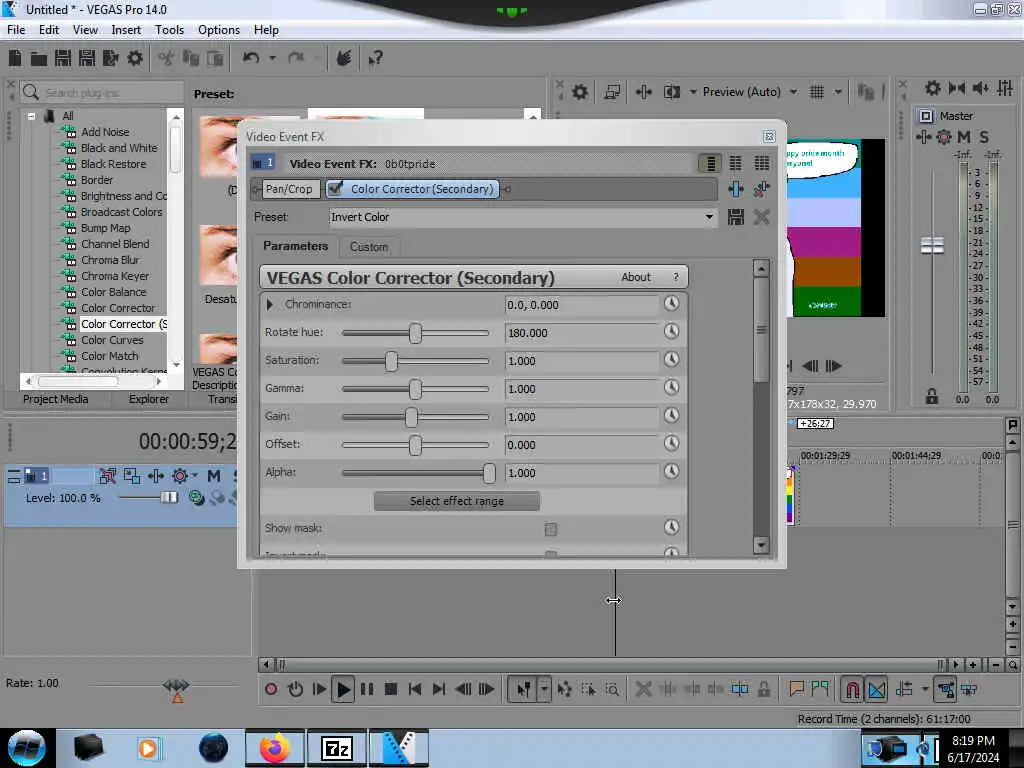The height and width of the screenshot is (768, 1024).
Task: Delete preset X icon in Video Event FX
Action: coord(761,217)
